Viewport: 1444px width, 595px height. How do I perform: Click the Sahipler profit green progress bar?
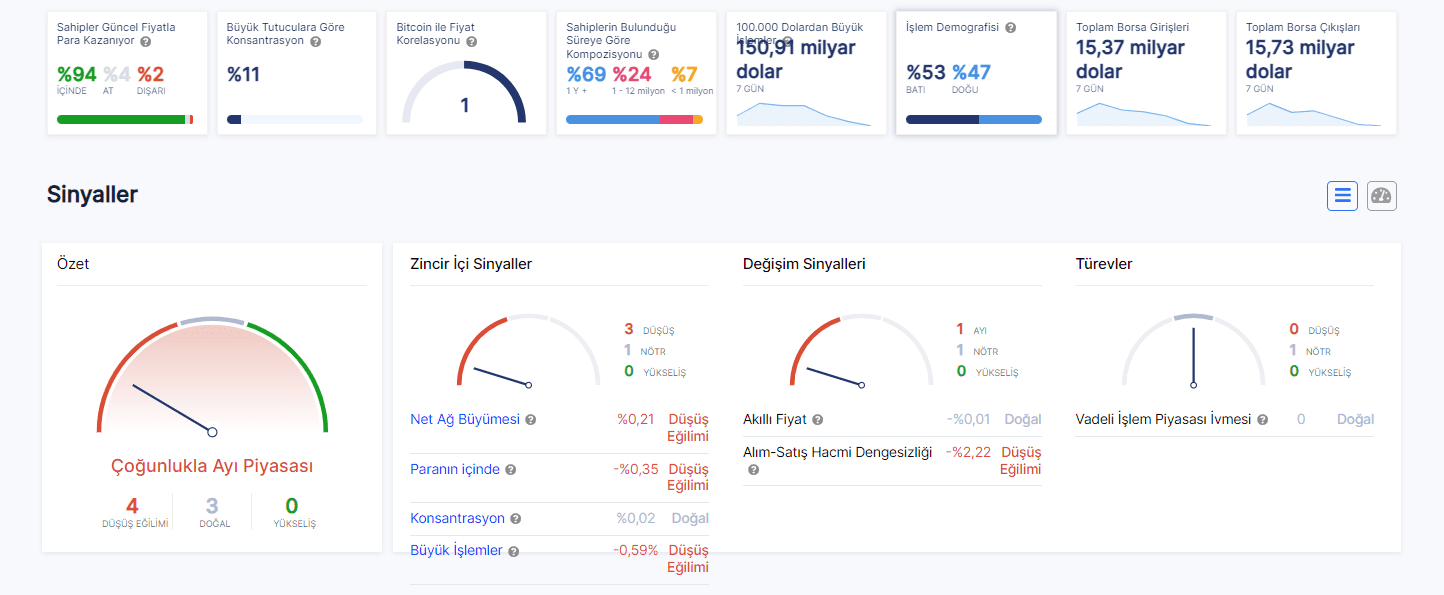pos(121,120)
